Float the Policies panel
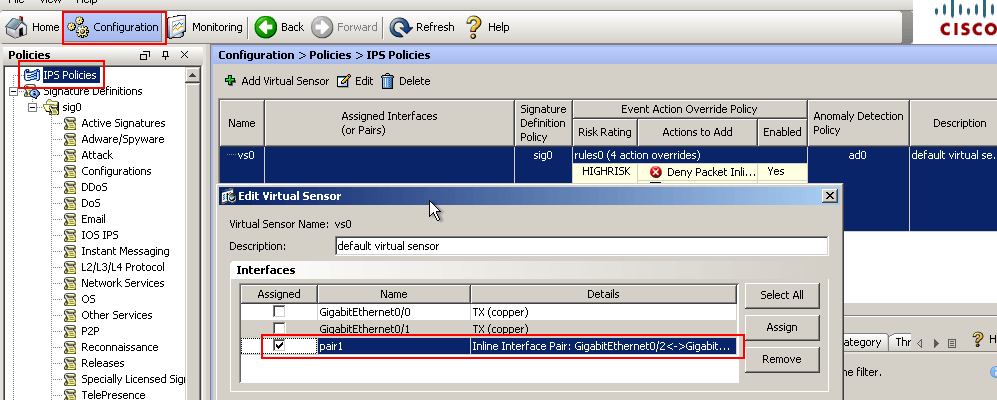 [145, 56]
